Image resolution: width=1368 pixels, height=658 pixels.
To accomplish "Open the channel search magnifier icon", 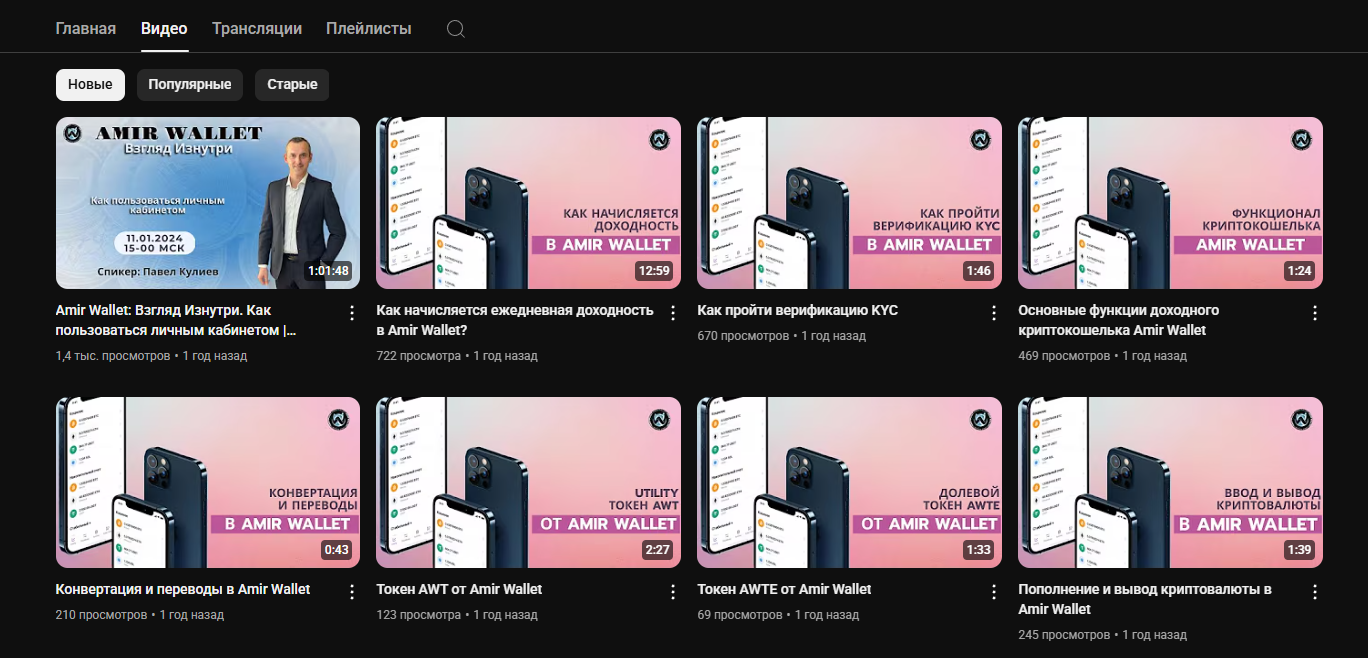I will pos(456,29).
